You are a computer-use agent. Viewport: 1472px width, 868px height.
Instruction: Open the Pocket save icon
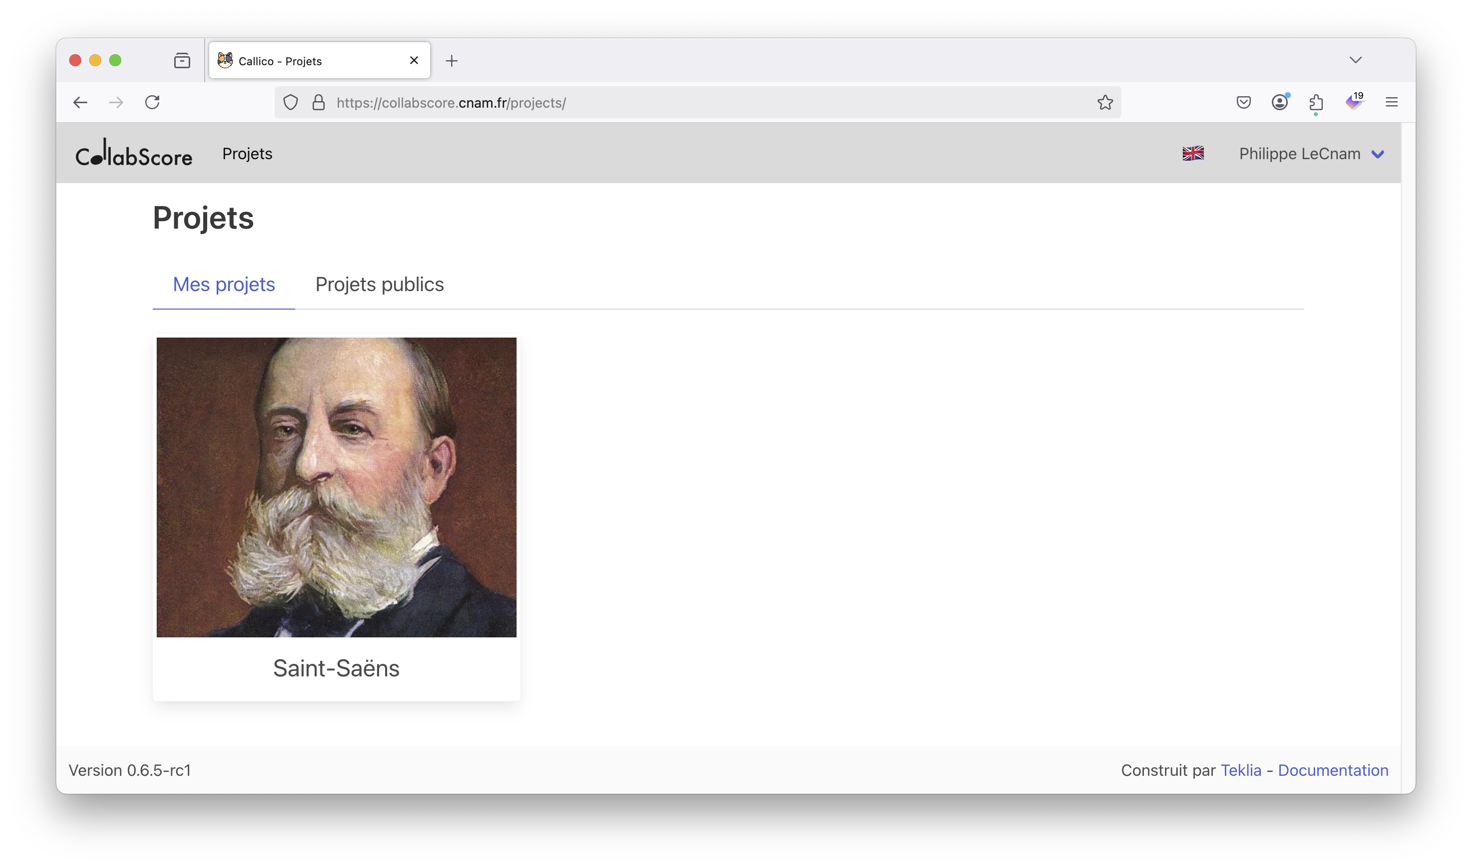pyautogui.click(x=1243, y=102)
